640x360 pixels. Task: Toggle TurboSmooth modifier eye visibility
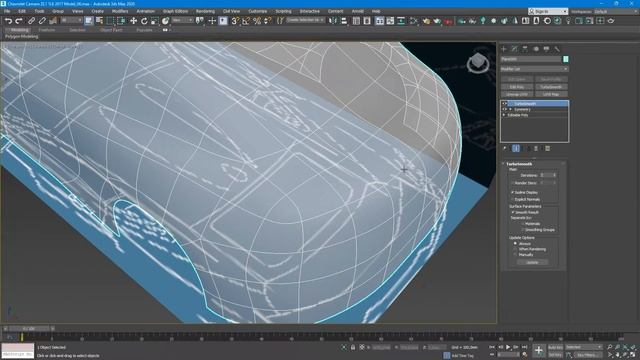coord(504,104)
